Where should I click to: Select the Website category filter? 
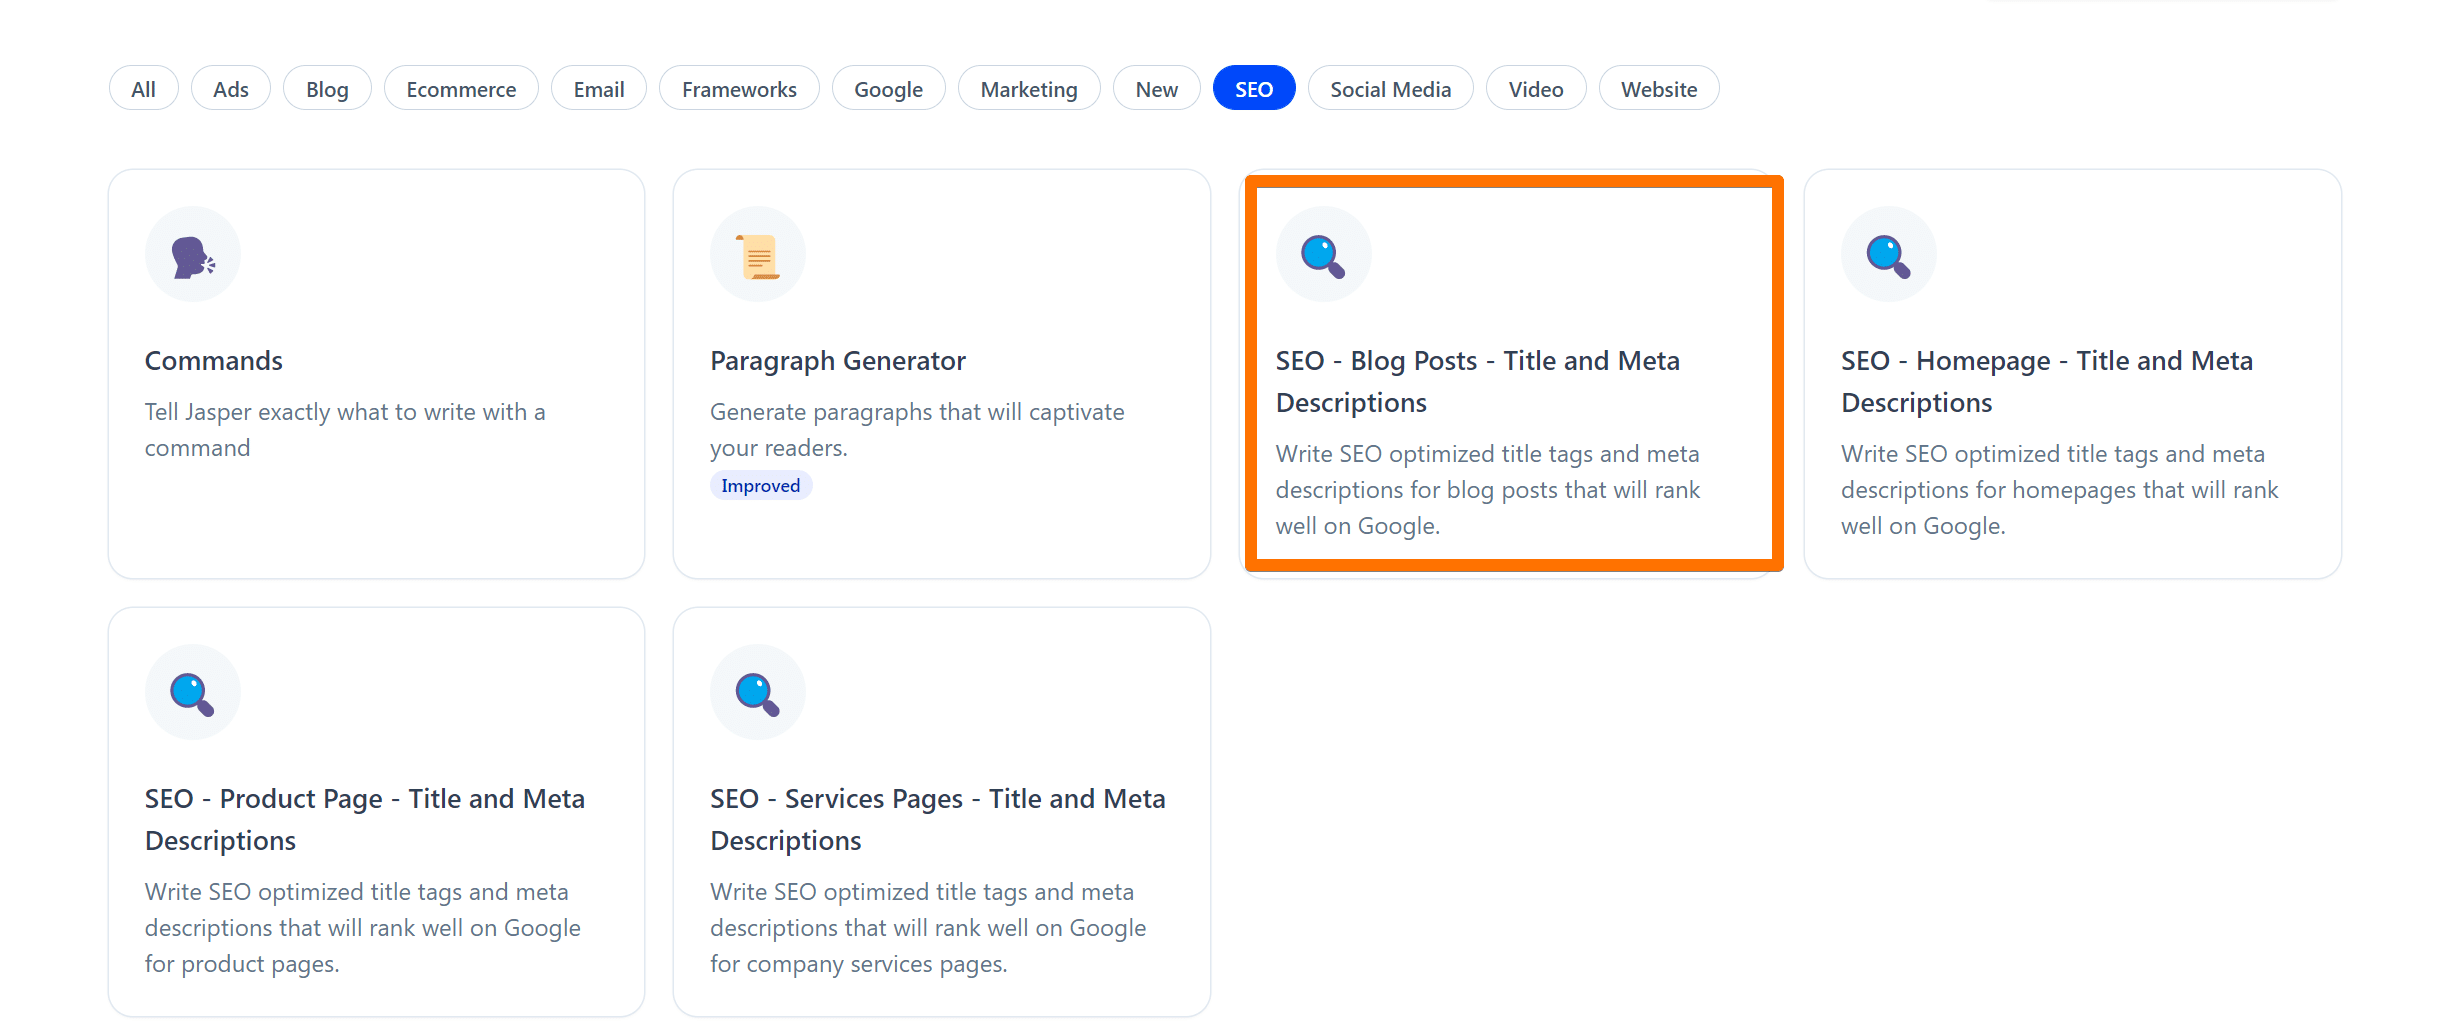(1659, 89)
